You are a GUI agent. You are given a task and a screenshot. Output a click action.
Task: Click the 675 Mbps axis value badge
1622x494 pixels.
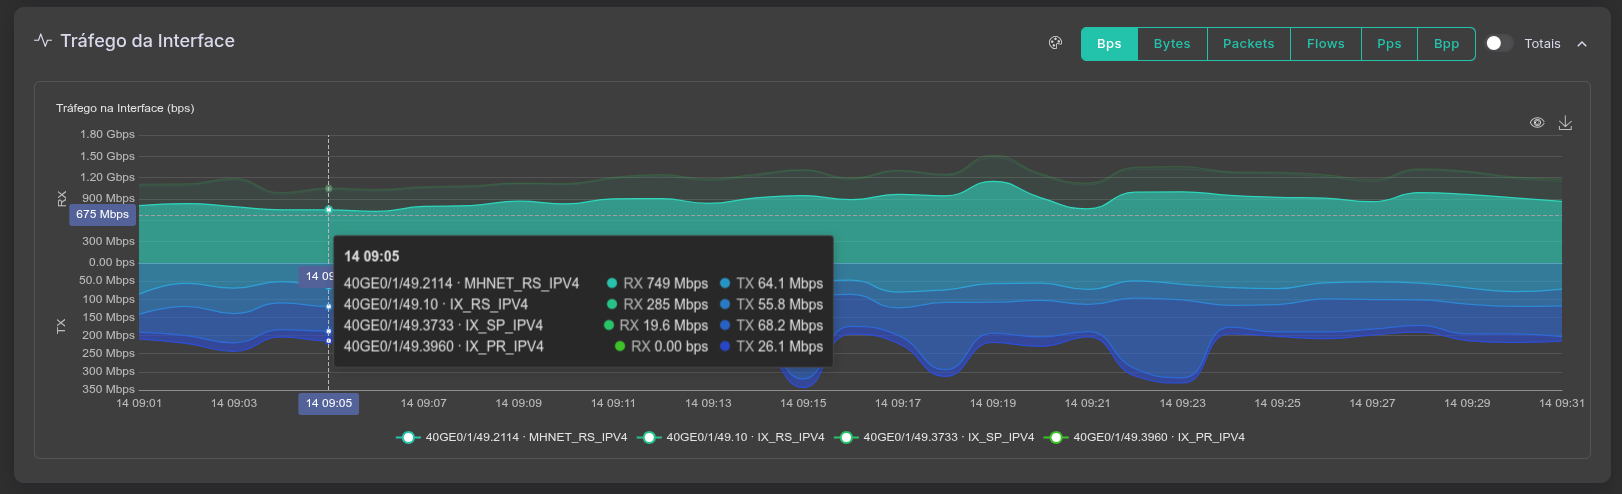click(102, 215)
